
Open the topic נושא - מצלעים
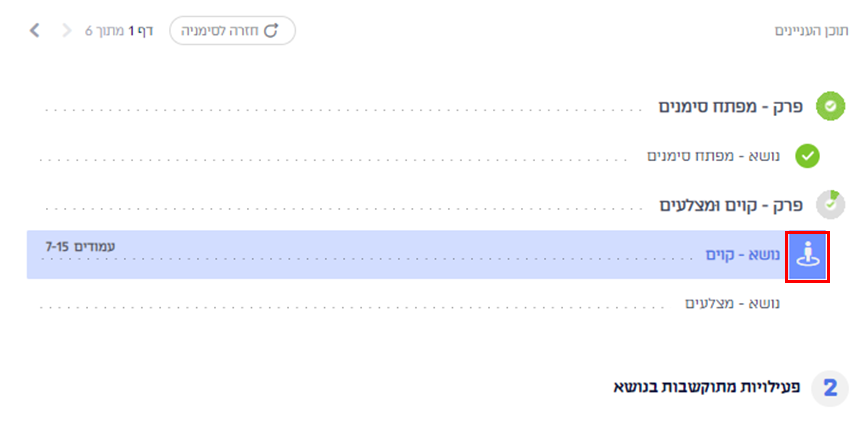732,303
